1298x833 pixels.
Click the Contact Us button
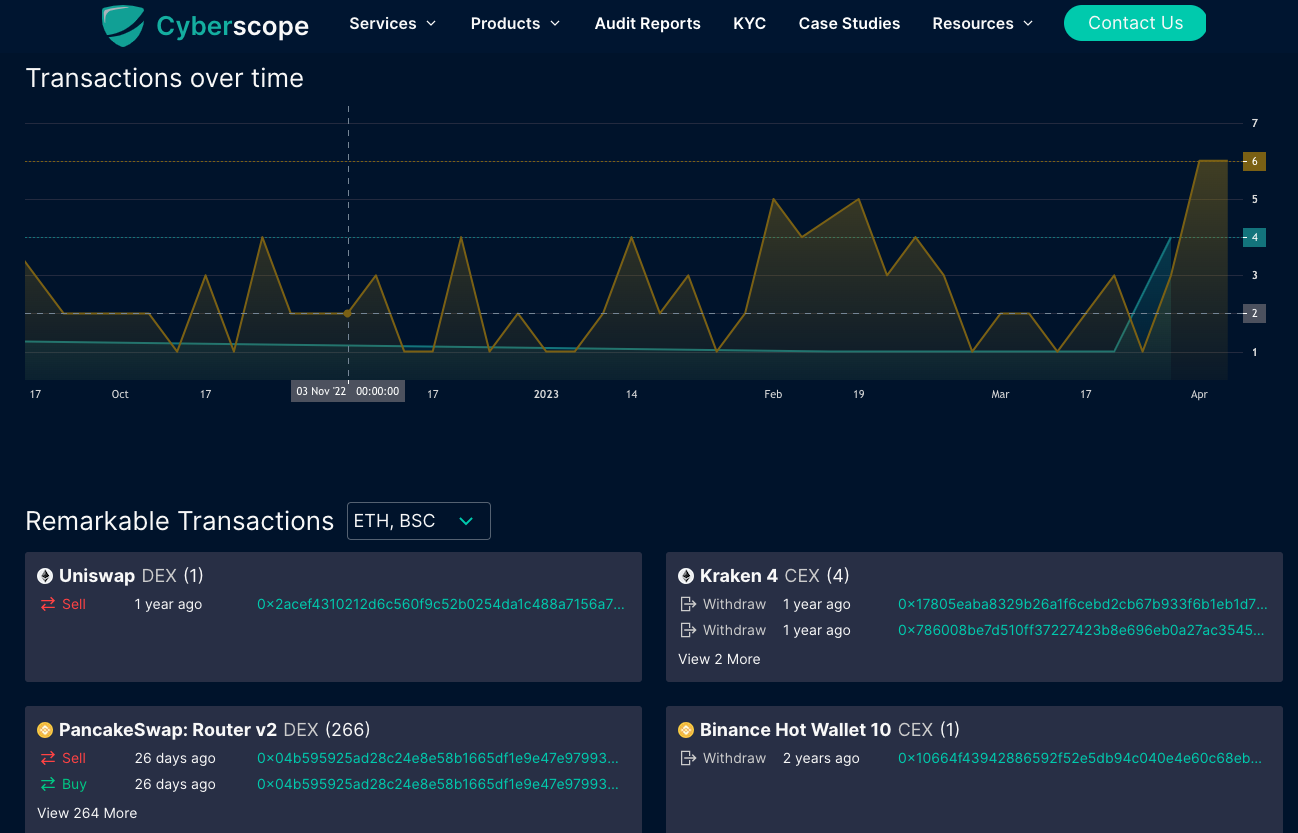point(1135,23)
